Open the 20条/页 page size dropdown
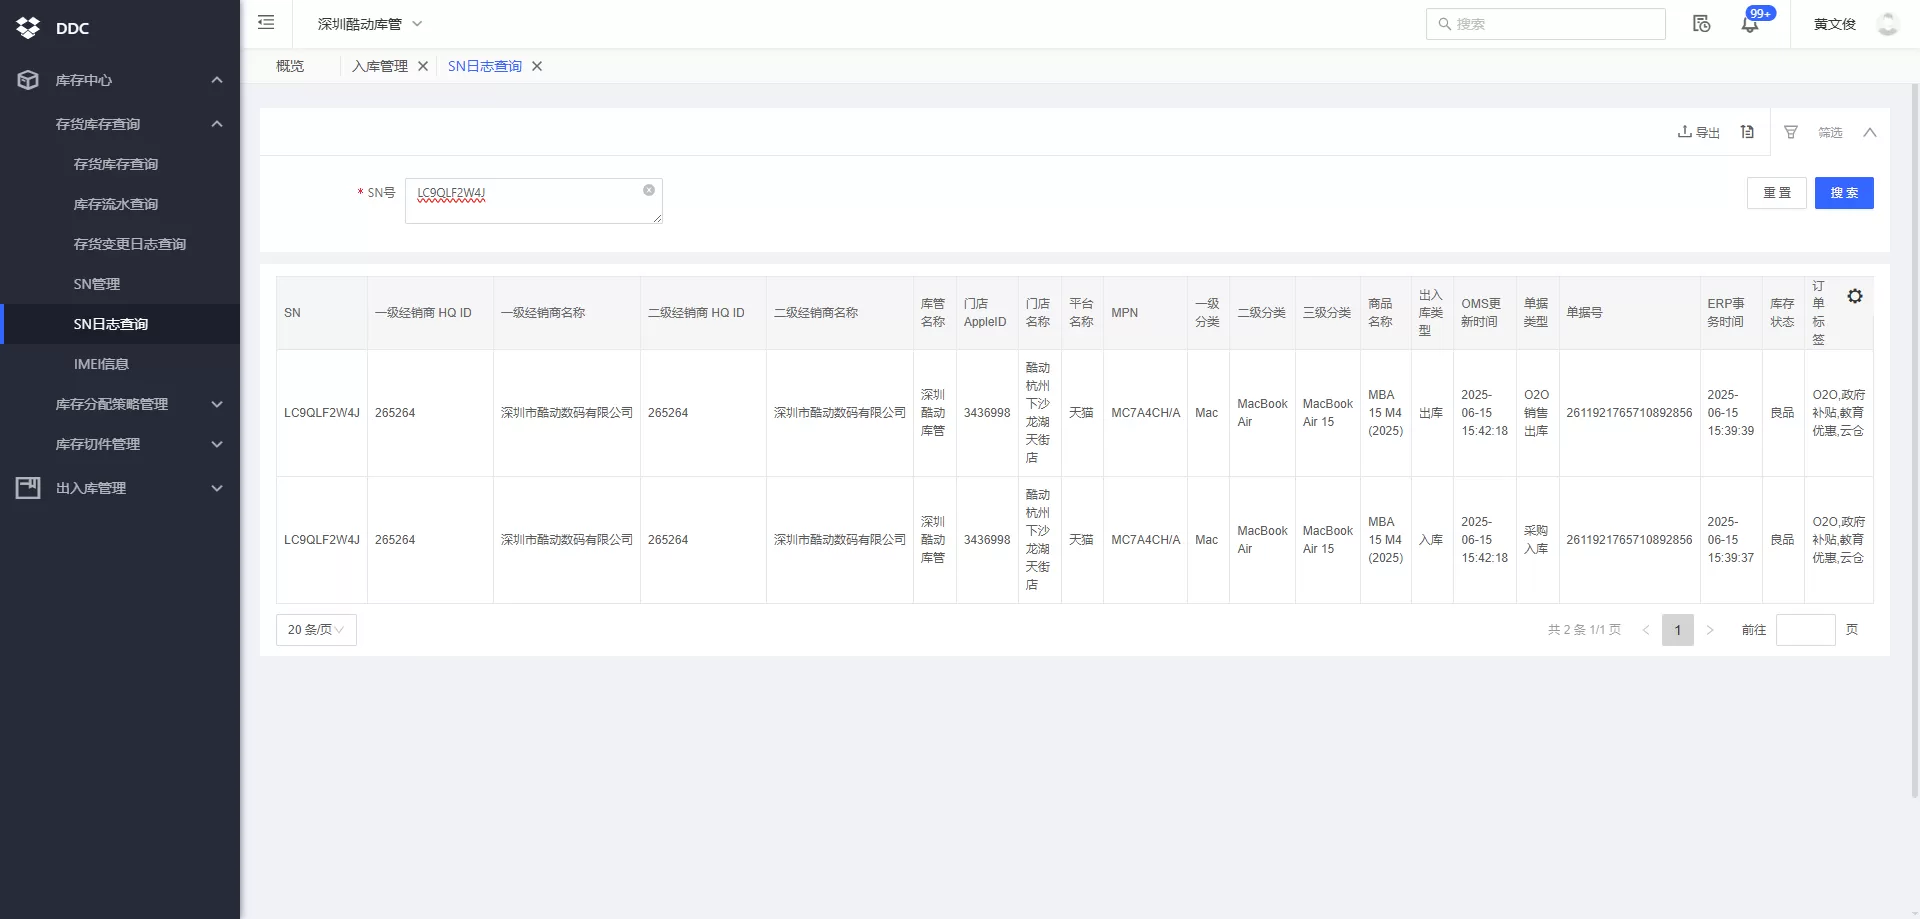The width and height of the screenshot is (1920, 919). point(316,630)
